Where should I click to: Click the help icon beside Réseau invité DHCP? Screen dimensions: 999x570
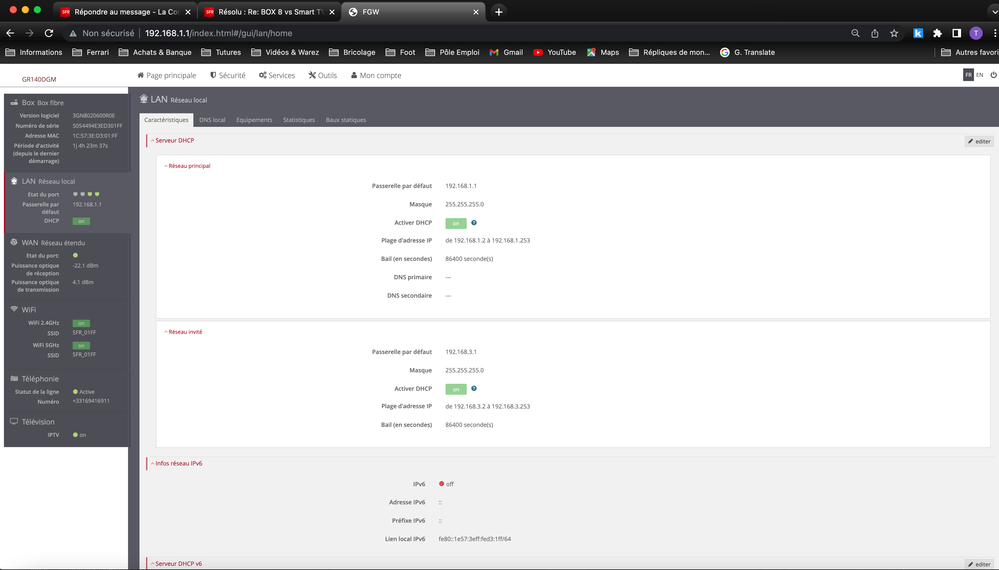[x=473, y=388]
